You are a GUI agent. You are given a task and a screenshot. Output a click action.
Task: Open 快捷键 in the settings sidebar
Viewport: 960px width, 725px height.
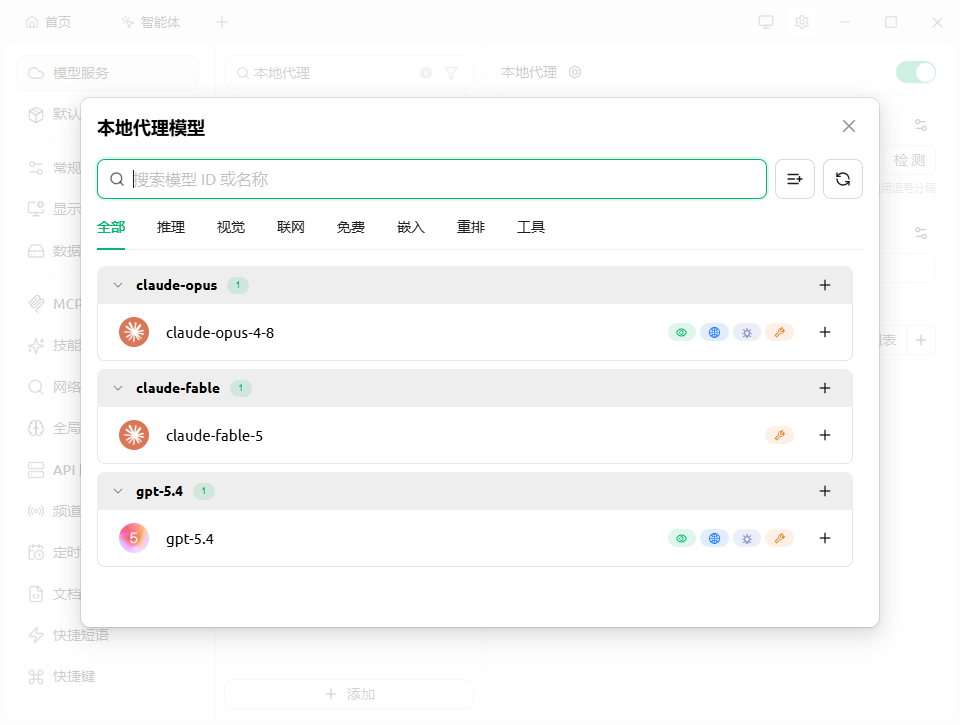pyautogui.click(x=62, y=676)
